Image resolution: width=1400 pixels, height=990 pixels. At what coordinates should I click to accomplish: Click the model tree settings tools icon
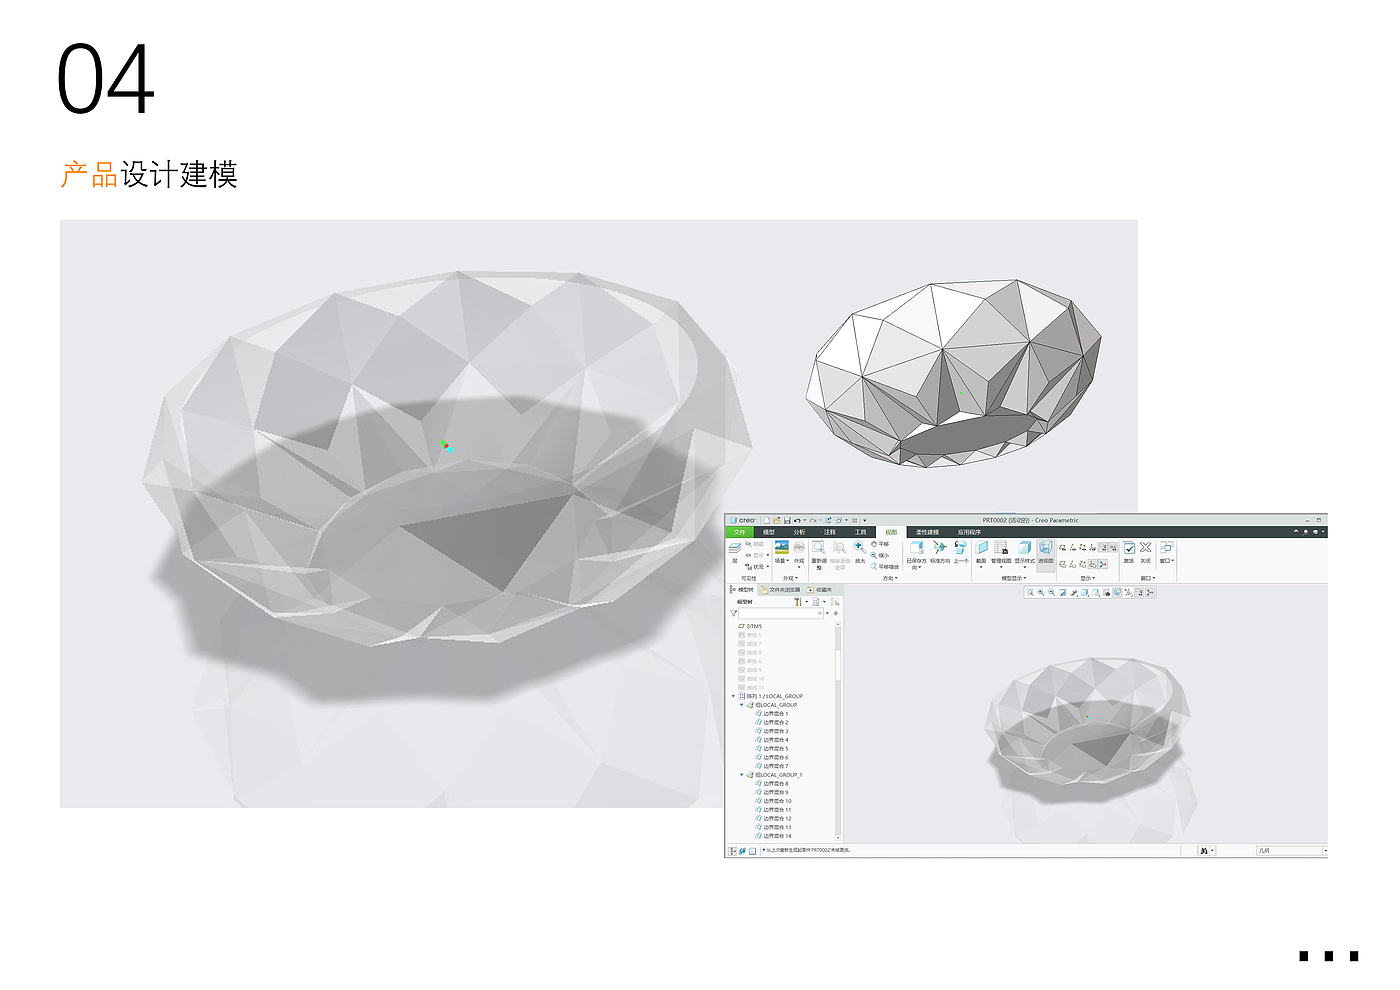pos(798,602)
